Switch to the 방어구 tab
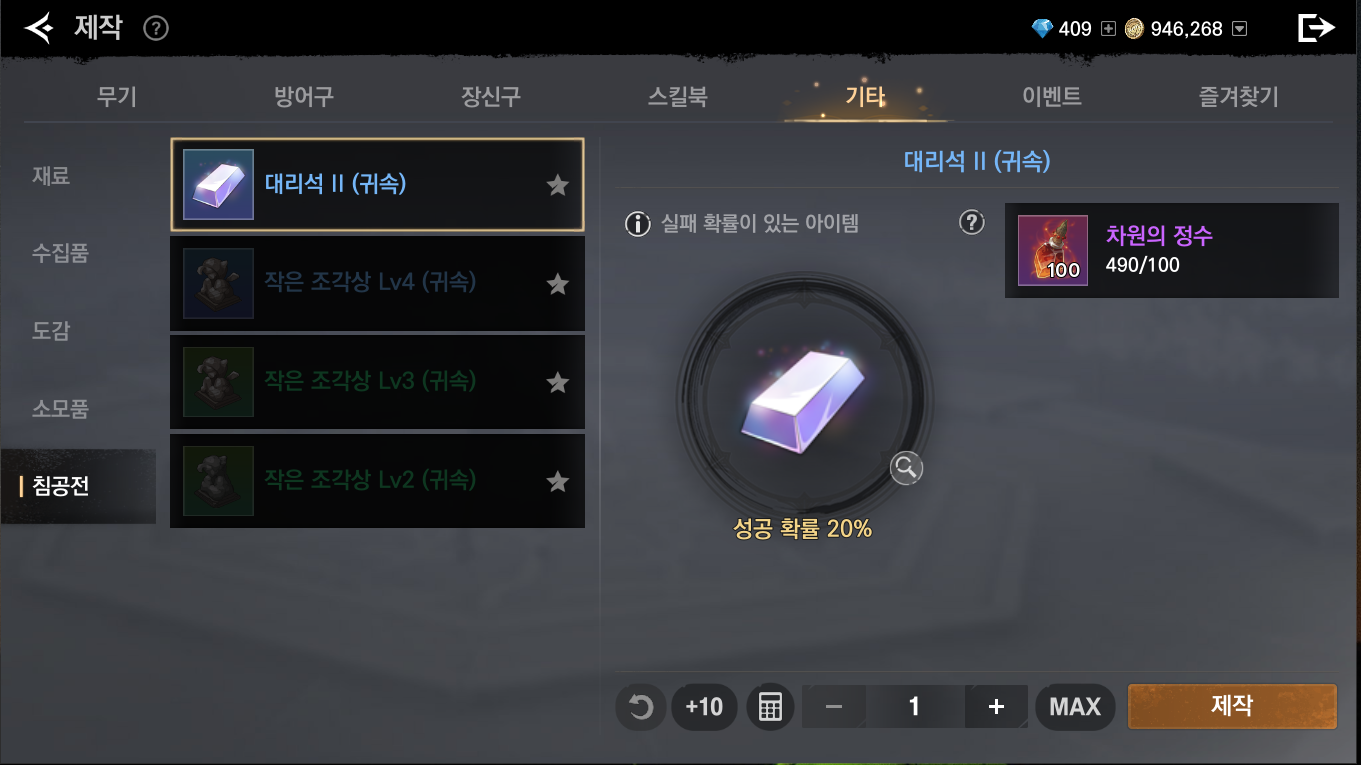1361x765 pixels. pos(304,97)
